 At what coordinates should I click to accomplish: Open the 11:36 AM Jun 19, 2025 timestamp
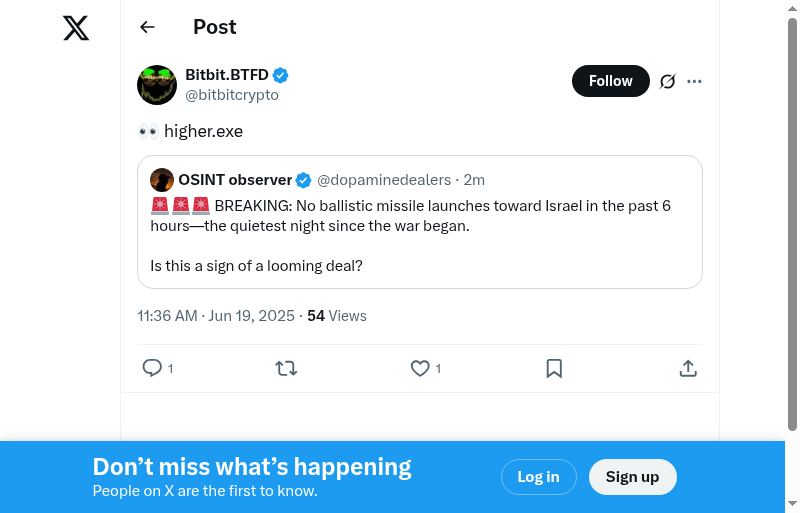click(216, 316)
